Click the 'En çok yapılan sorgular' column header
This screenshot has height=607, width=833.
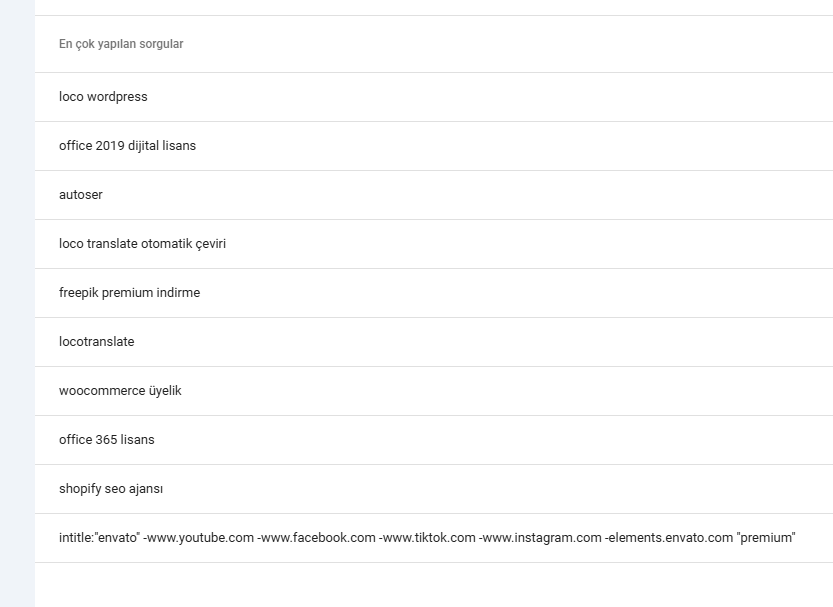[121, 44]
